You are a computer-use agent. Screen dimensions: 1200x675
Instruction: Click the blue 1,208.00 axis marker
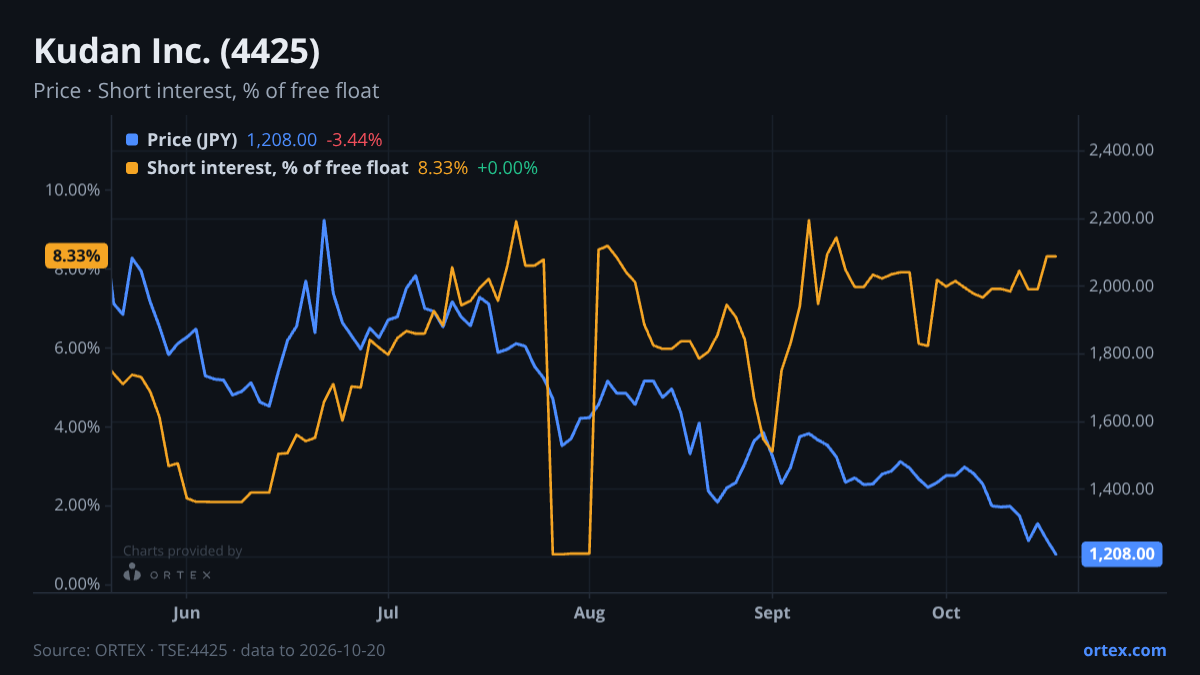(1122, 554)
